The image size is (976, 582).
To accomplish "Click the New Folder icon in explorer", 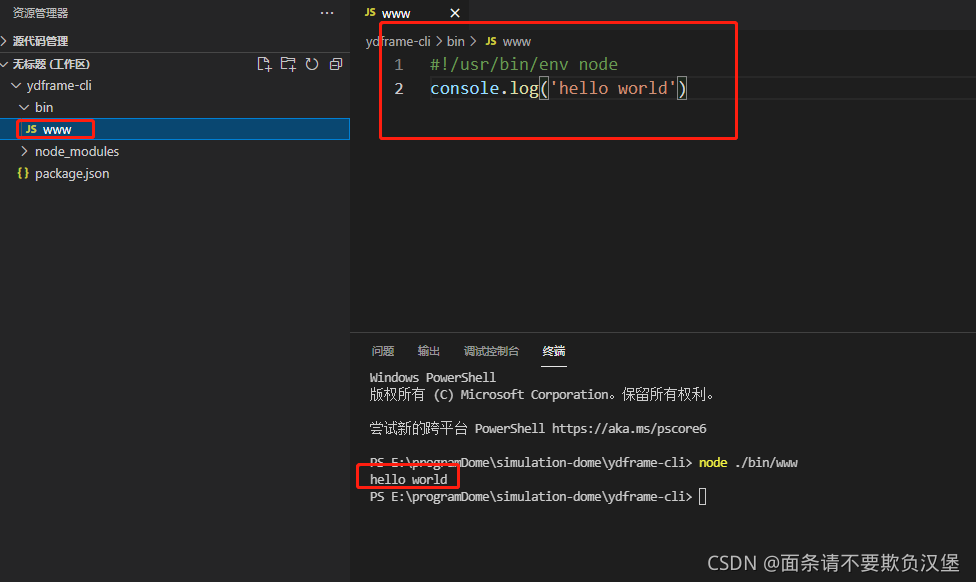I will coord(288,64).
